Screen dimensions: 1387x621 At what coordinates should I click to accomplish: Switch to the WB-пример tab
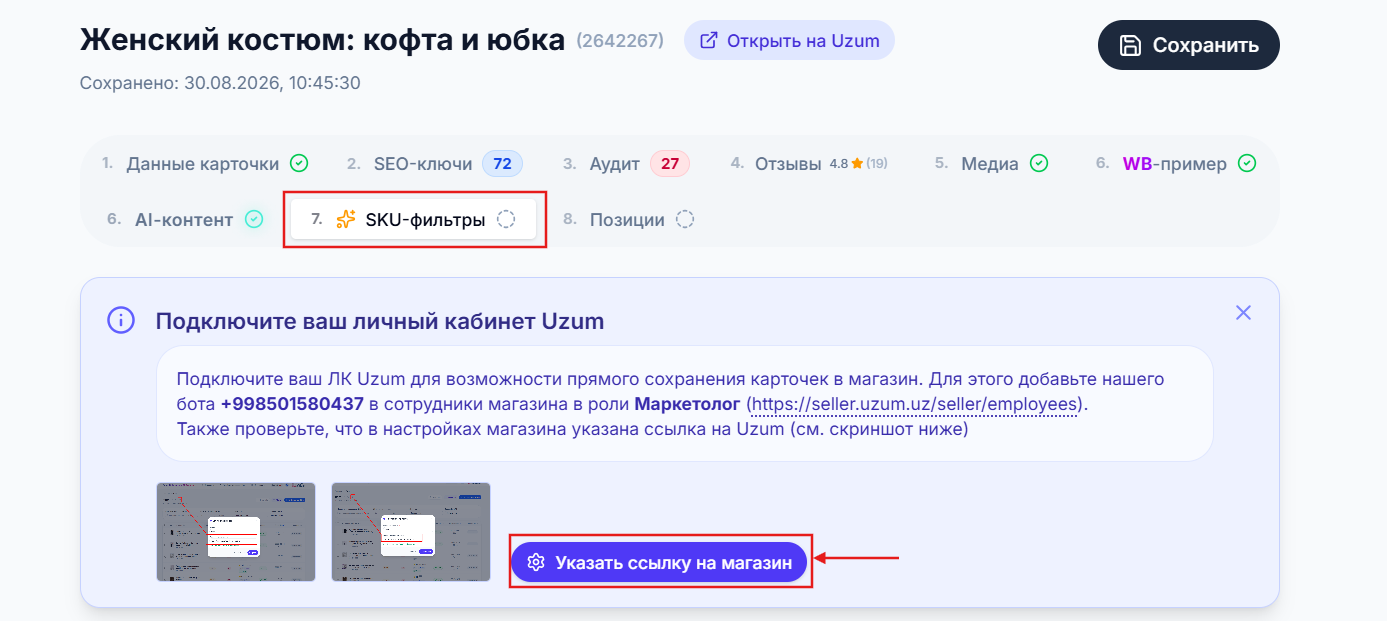1175,164
